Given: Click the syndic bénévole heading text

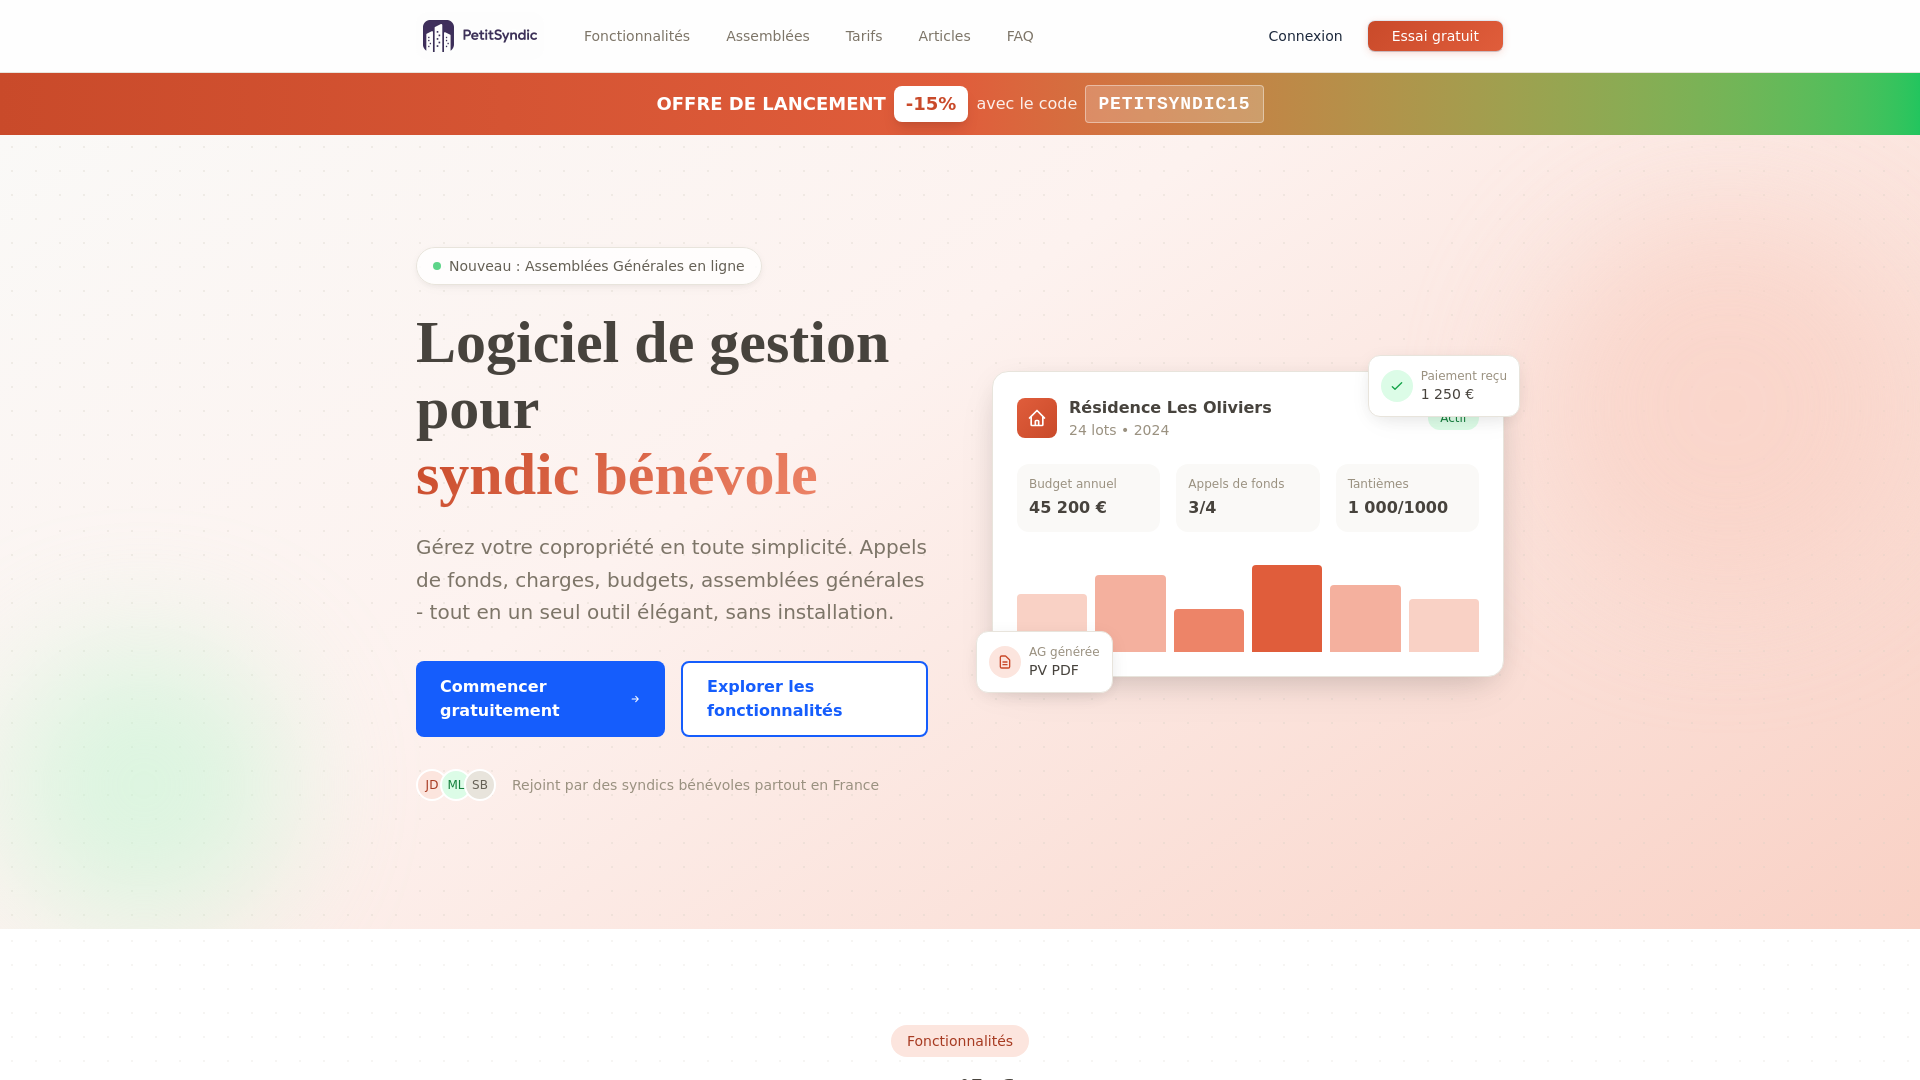Looking at the screenshot, I should 617,475.
